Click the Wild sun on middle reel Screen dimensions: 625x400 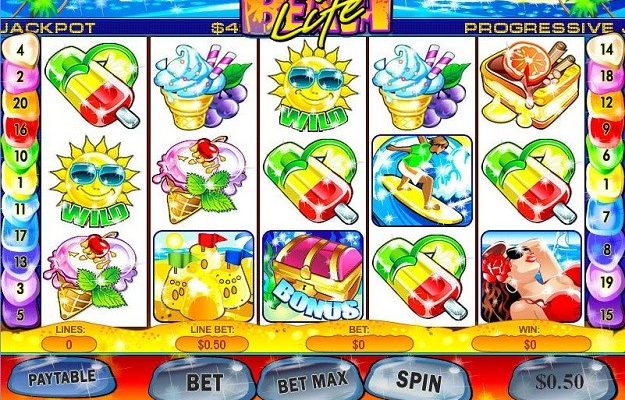pyautogui.click(x=313, y=85)
